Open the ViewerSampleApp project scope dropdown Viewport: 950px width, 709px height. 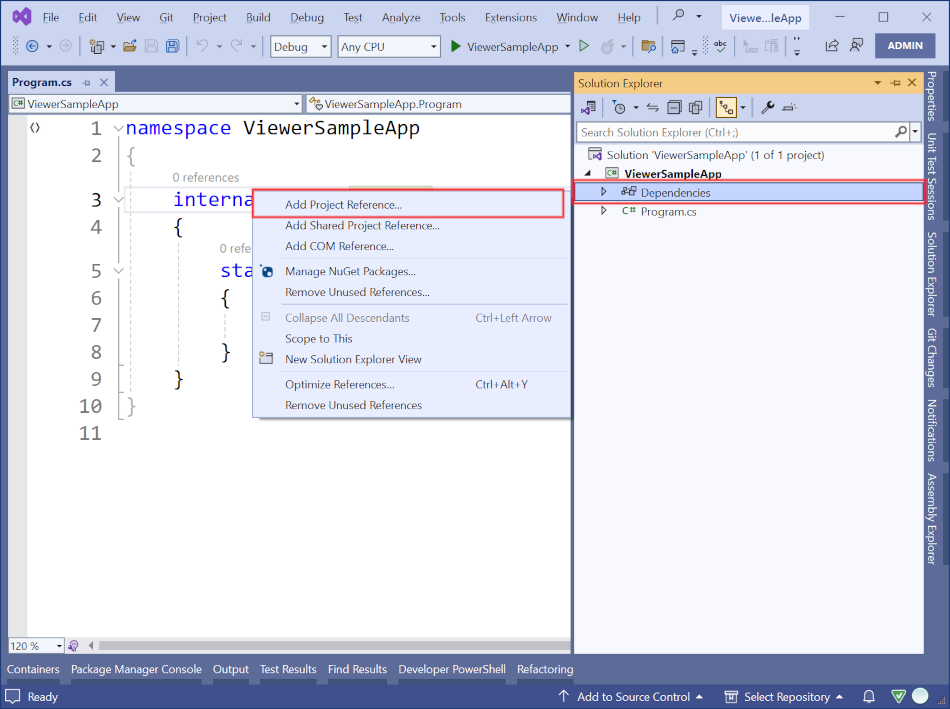(156, 104)
